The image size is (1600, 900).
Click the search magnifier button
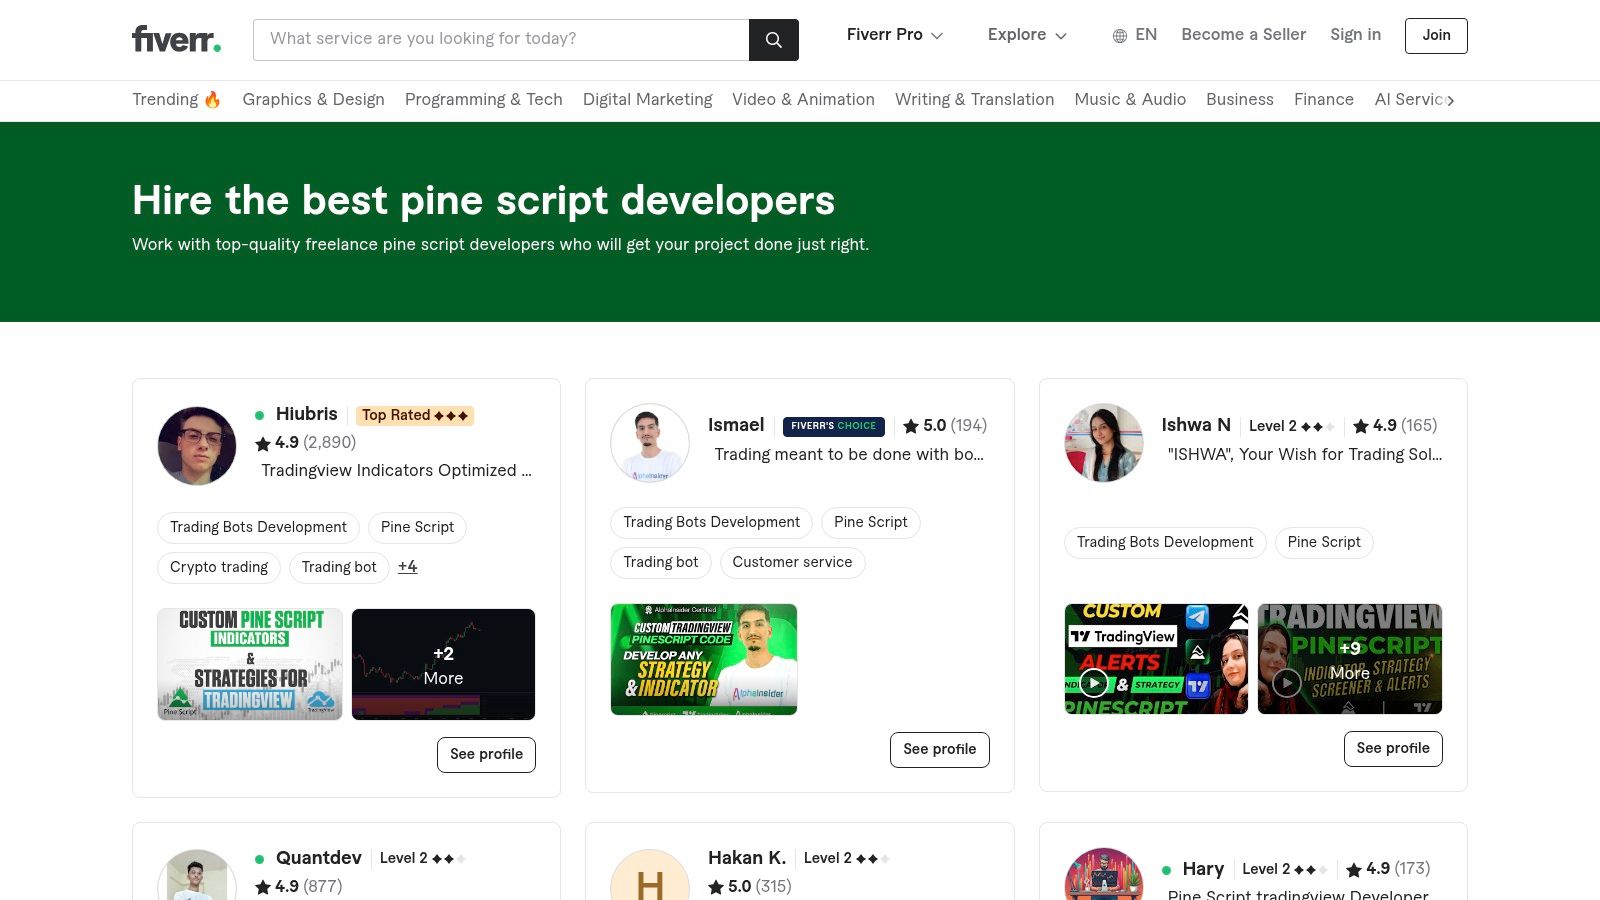click(x=774, y=40)
